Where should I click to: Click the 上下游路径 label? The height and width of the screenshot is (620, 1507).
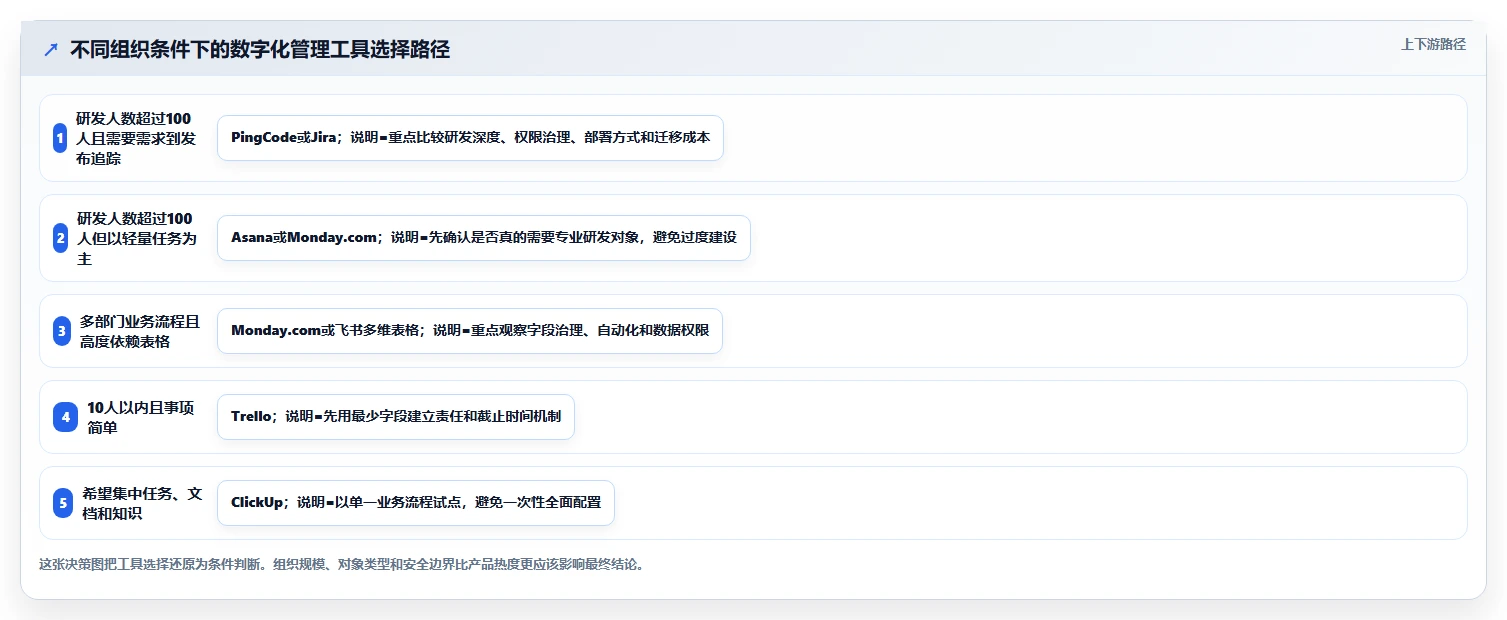pyautogui.click(x=1433, y=44)
